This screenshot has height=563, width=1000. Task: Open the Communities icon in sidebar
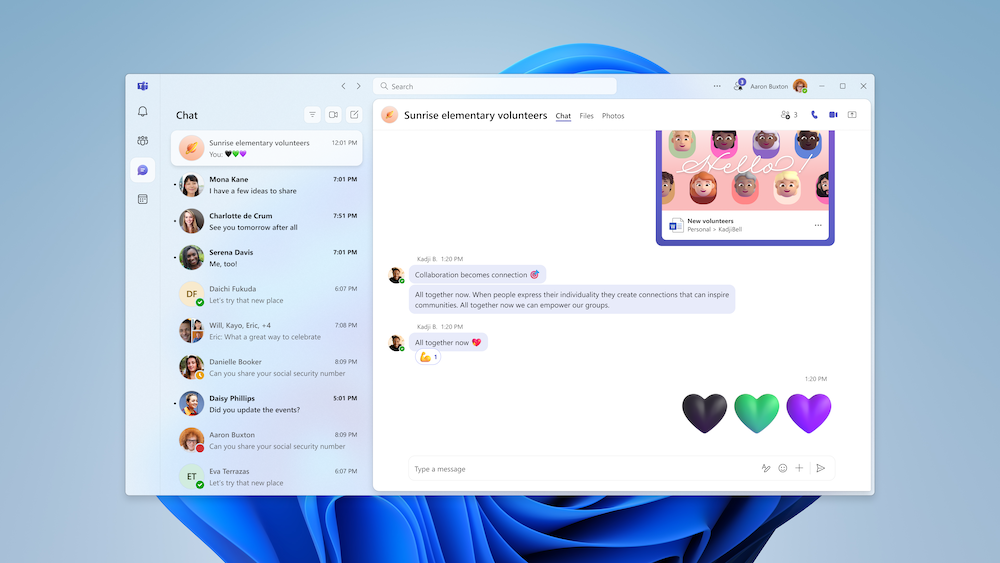(x=143, y=141)
